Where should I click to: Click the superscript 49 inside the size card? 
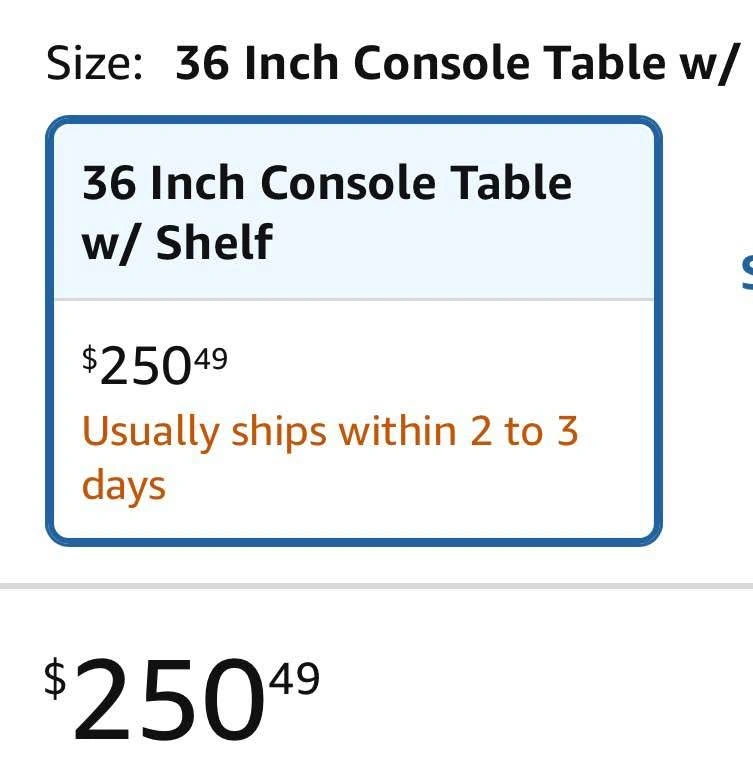(x=210, y=358)
